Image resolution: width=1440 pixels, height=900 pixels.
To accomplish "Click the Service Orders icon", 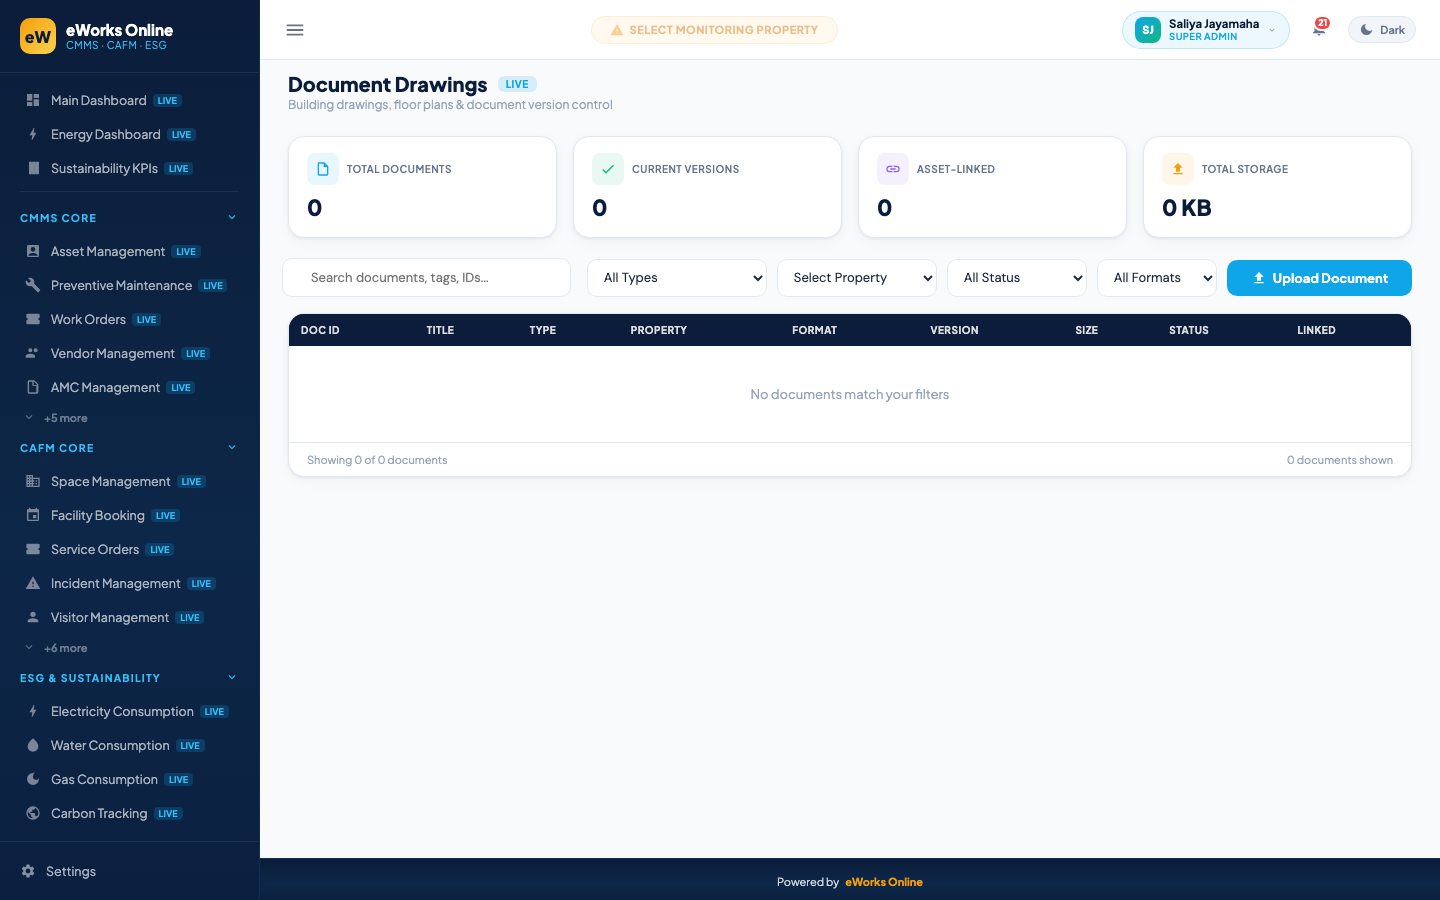I will tap(33, 549).
